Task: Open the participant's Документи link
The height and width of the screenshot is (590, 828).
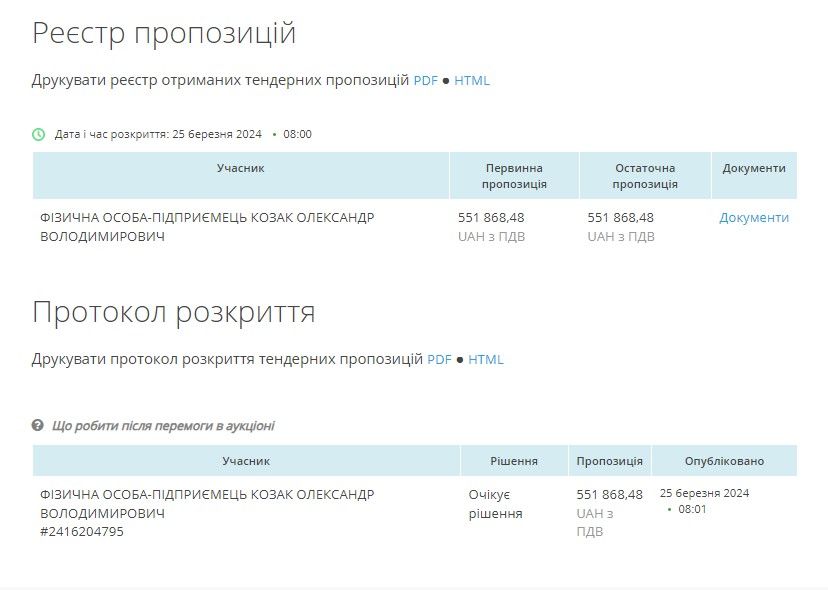Action: (755, 216)
